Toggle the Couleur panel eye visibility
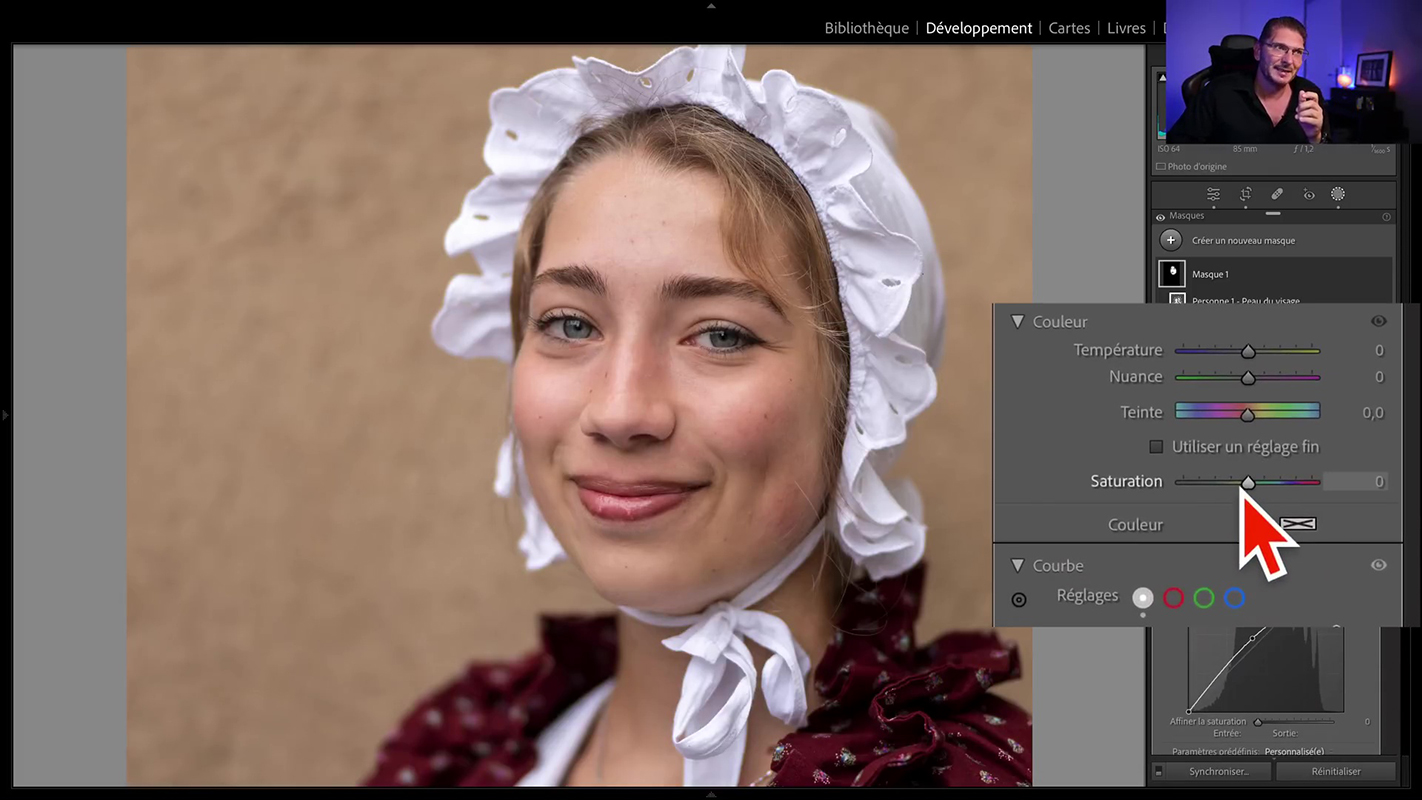This screenshot has width=1422, height=800. (1378, 321)
